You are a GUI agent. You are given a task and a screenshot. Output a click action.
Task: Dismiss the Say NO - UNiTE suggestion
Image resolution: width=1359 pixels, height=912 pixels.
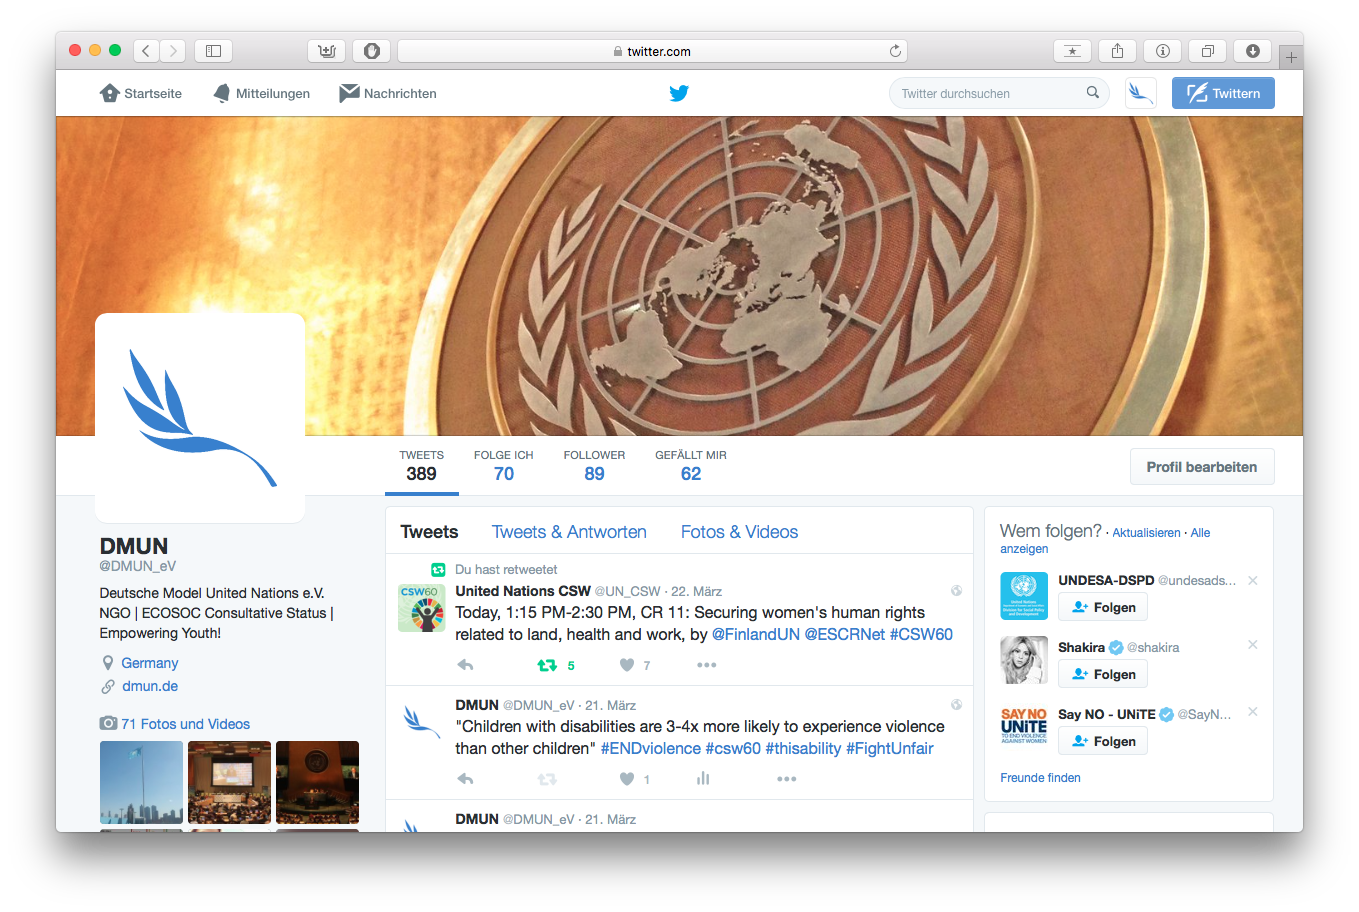point(1252,712)
